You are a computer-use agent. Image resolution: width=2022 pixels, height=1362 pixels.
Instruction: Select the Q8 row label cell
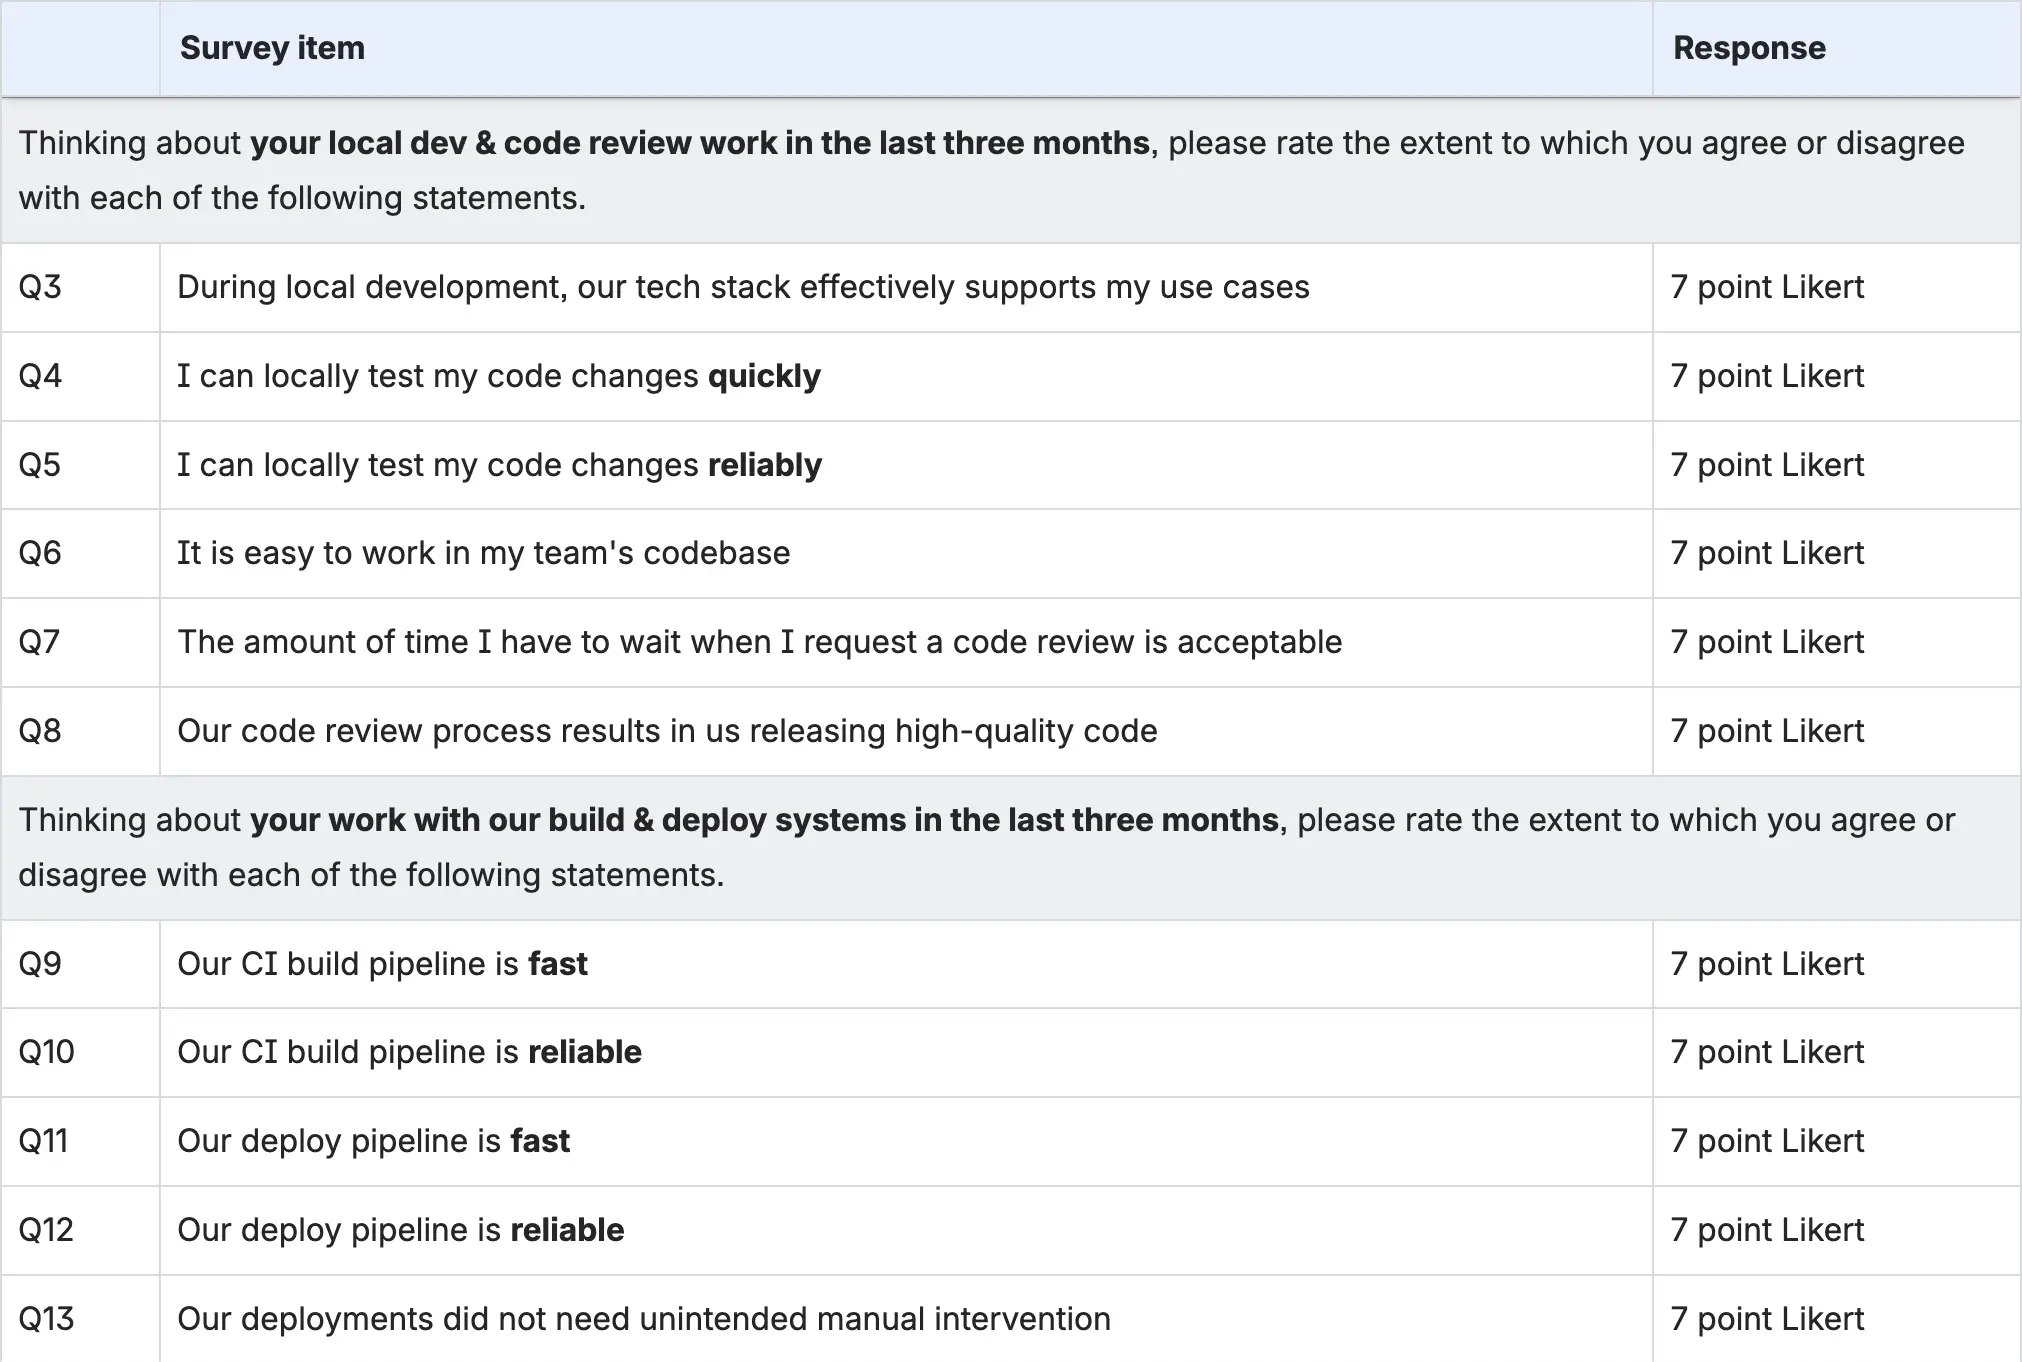40,731
